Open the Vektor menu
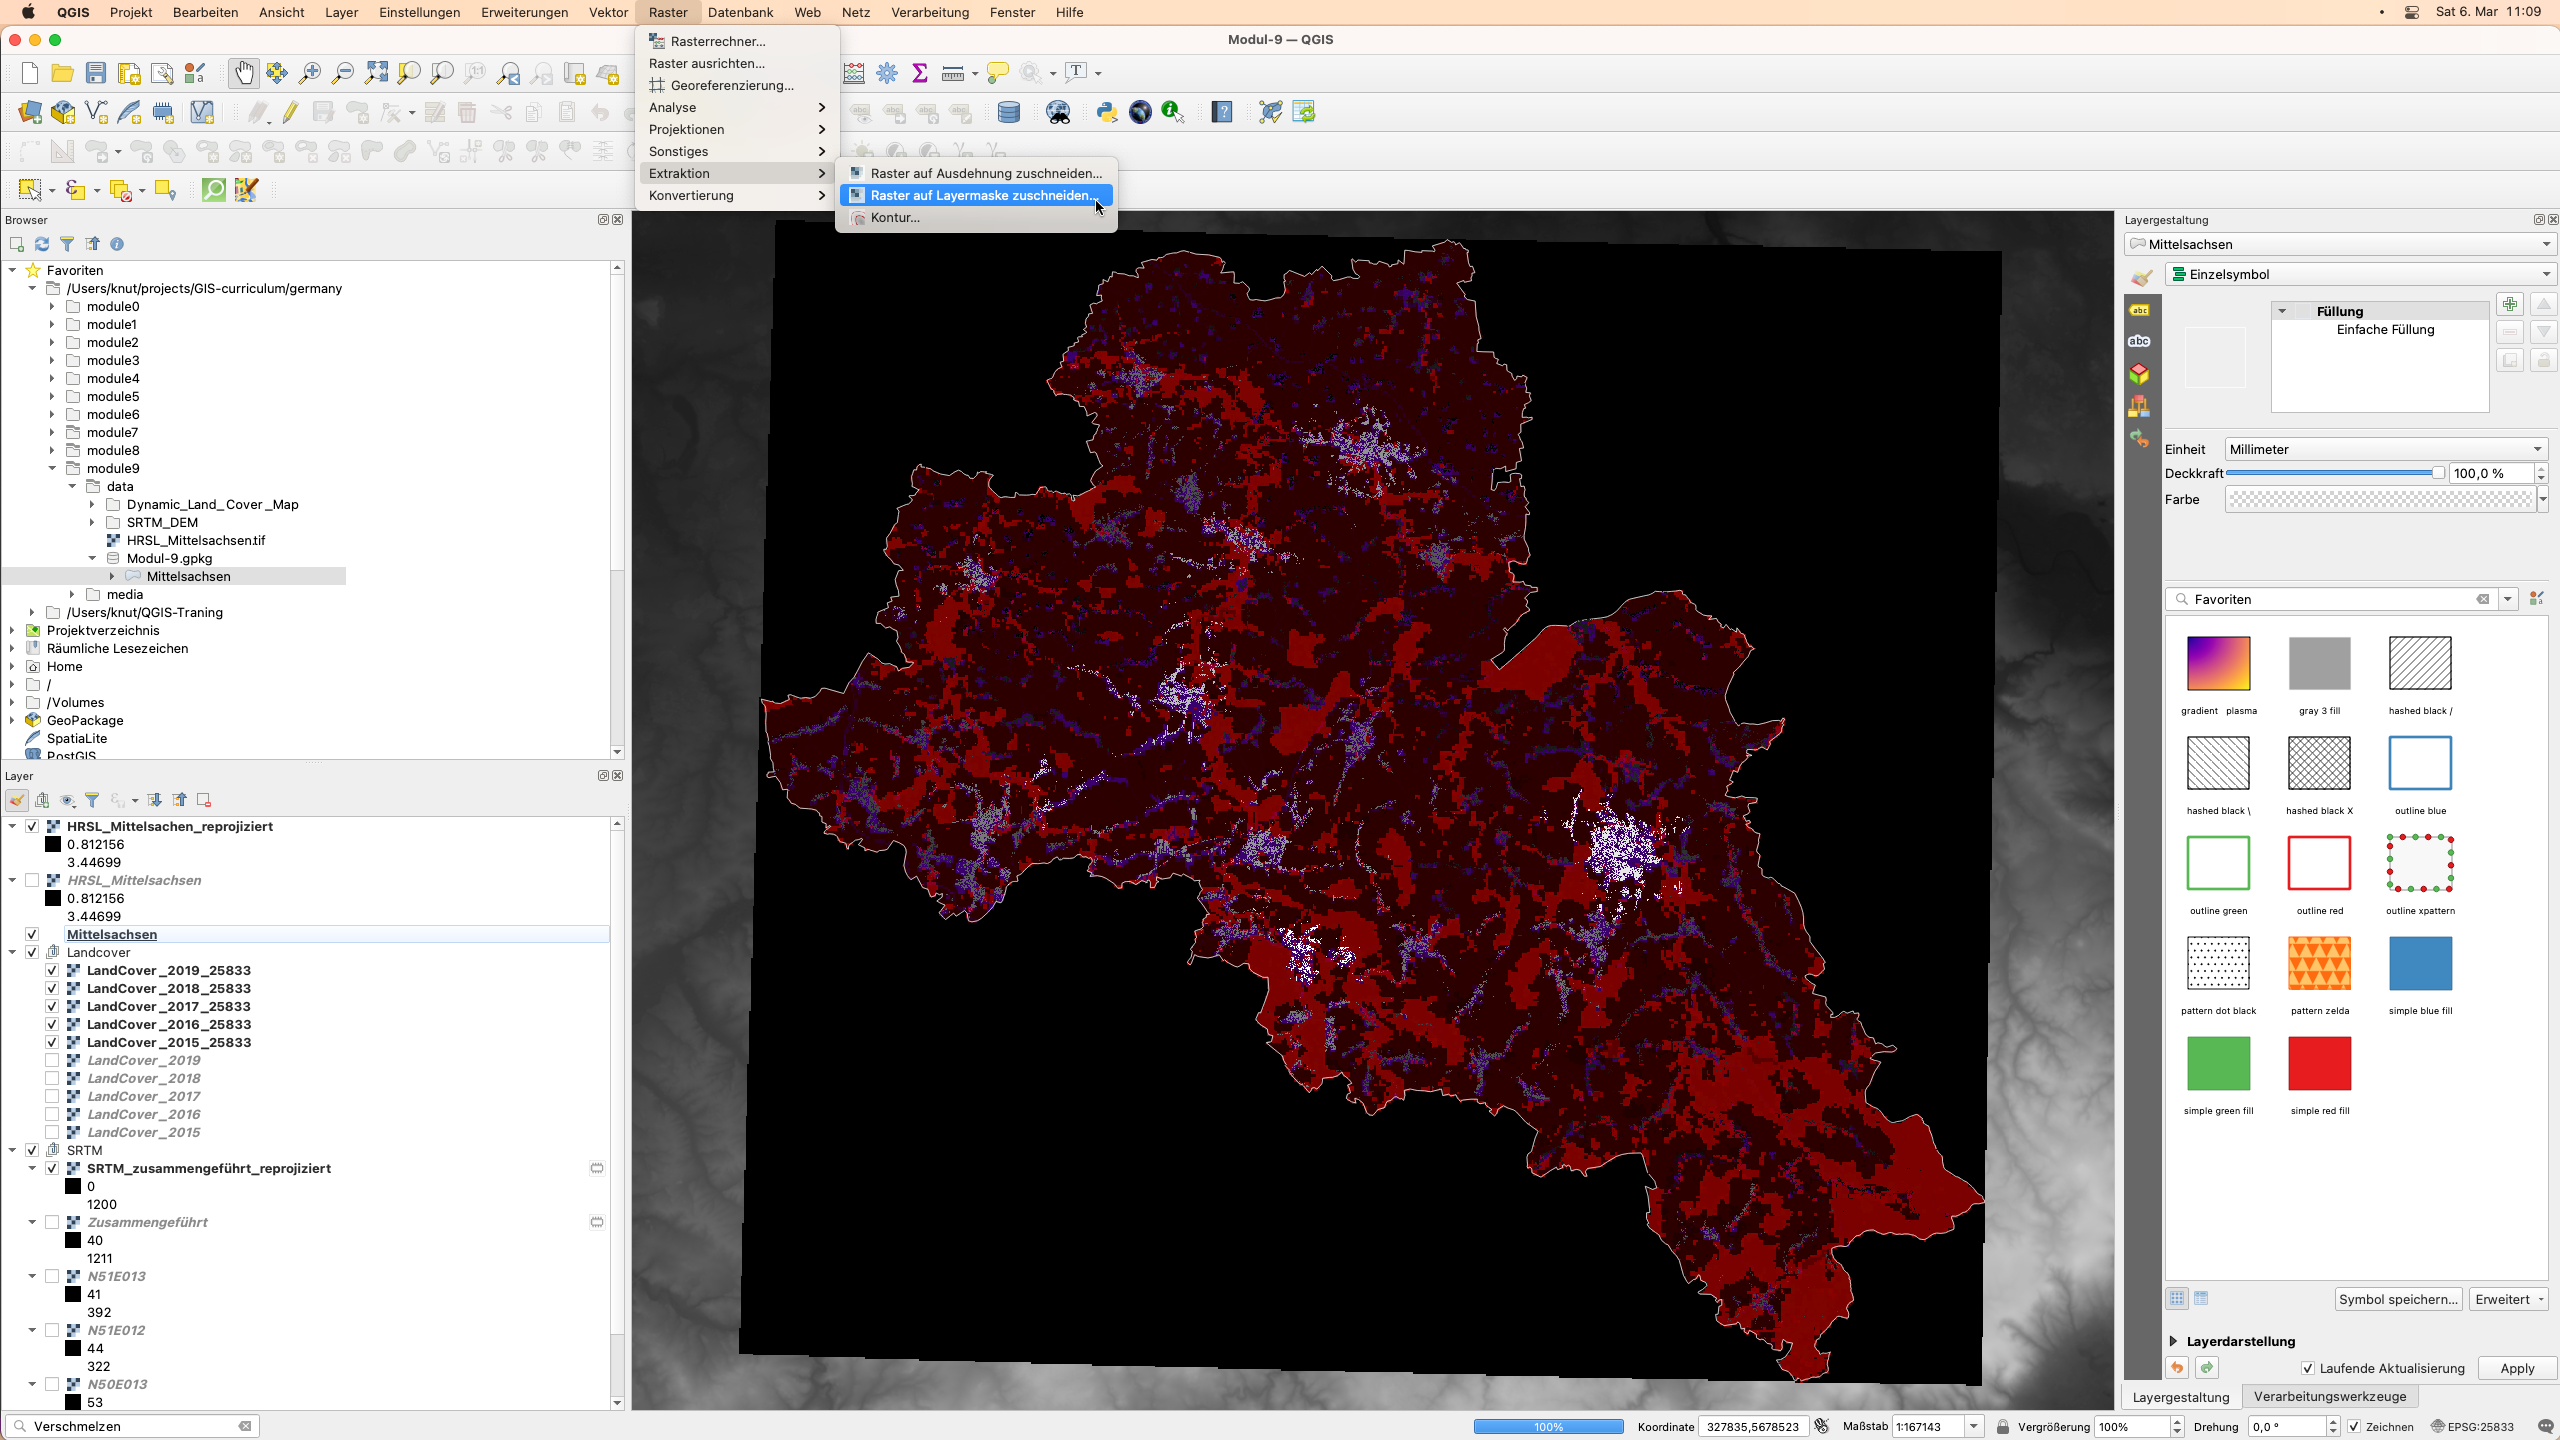 608,12
